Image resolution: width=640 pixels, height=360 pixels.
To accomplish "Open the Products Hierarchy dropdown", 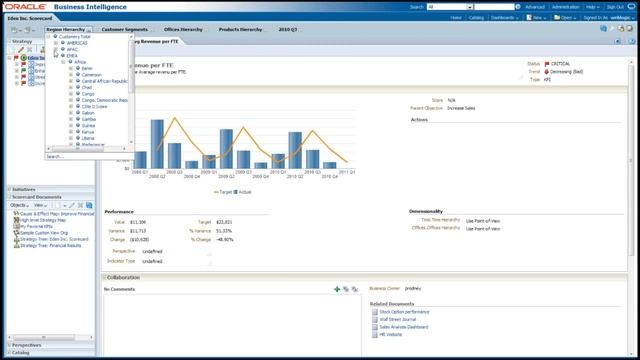I will 243,29.
